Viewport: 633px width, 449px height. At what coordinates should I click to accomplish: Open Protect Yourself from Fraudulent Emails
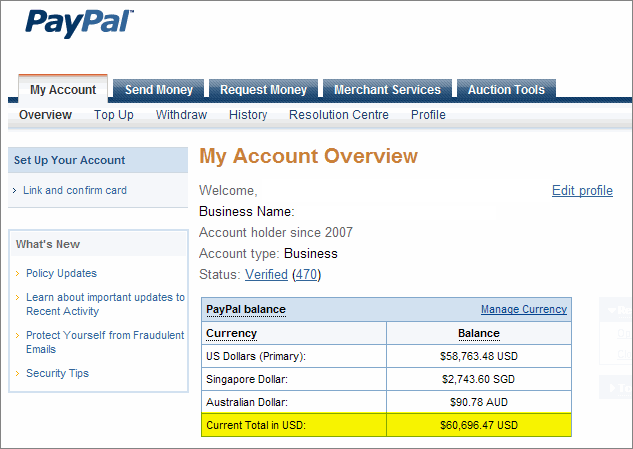pos(105,342)
